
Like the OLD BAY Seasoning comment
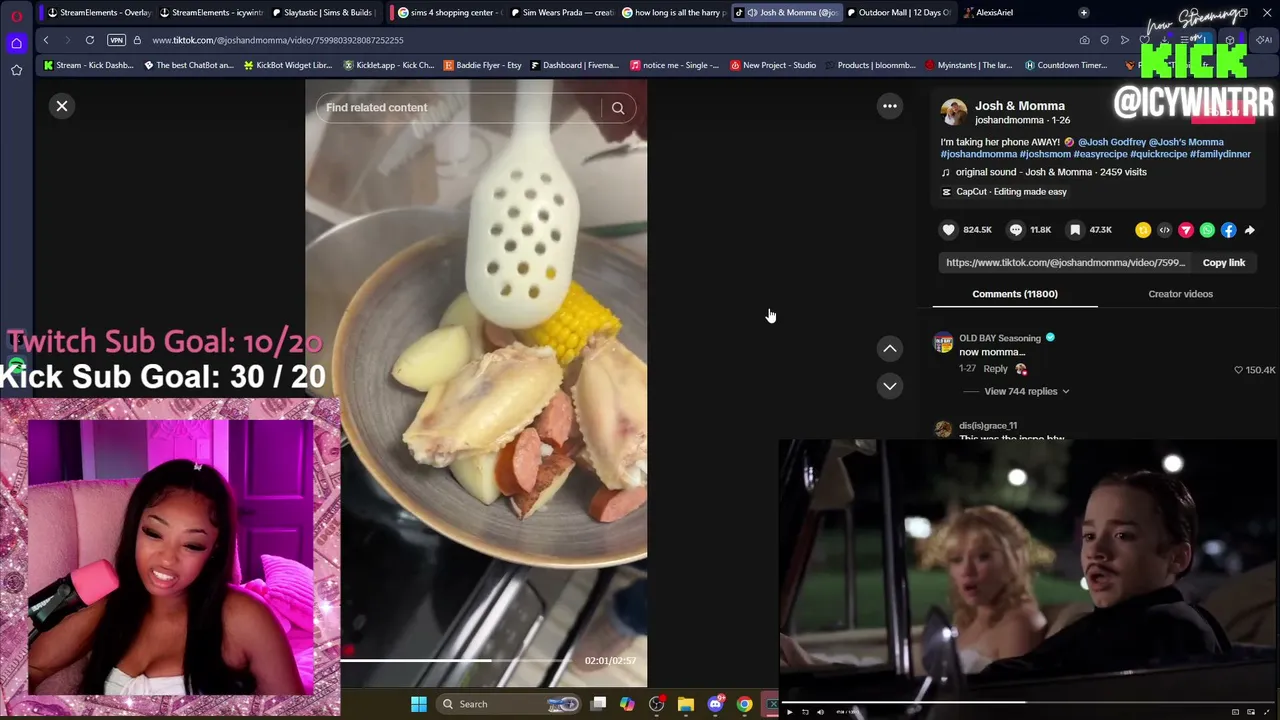coord(1238,370)
